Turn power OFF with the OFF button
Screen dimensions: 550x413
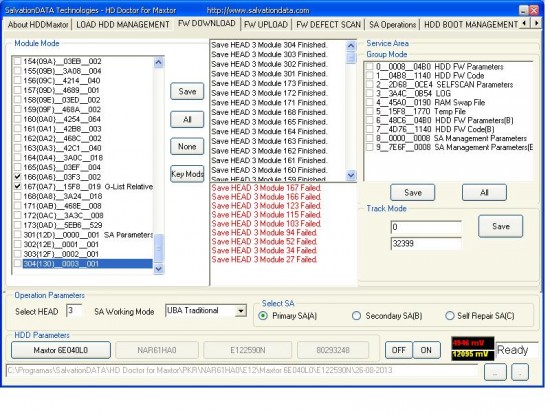click(x=398, y=350)
